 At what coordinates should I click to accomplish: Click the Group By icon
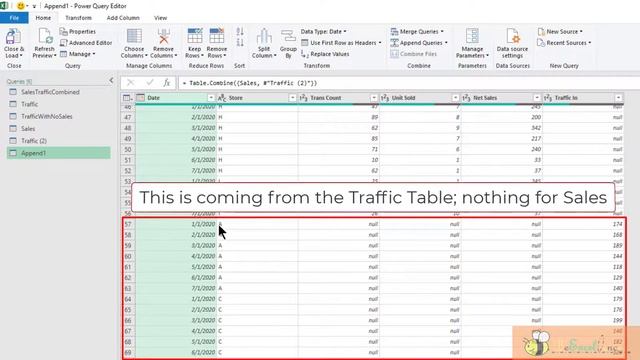[x=288, y=36]
